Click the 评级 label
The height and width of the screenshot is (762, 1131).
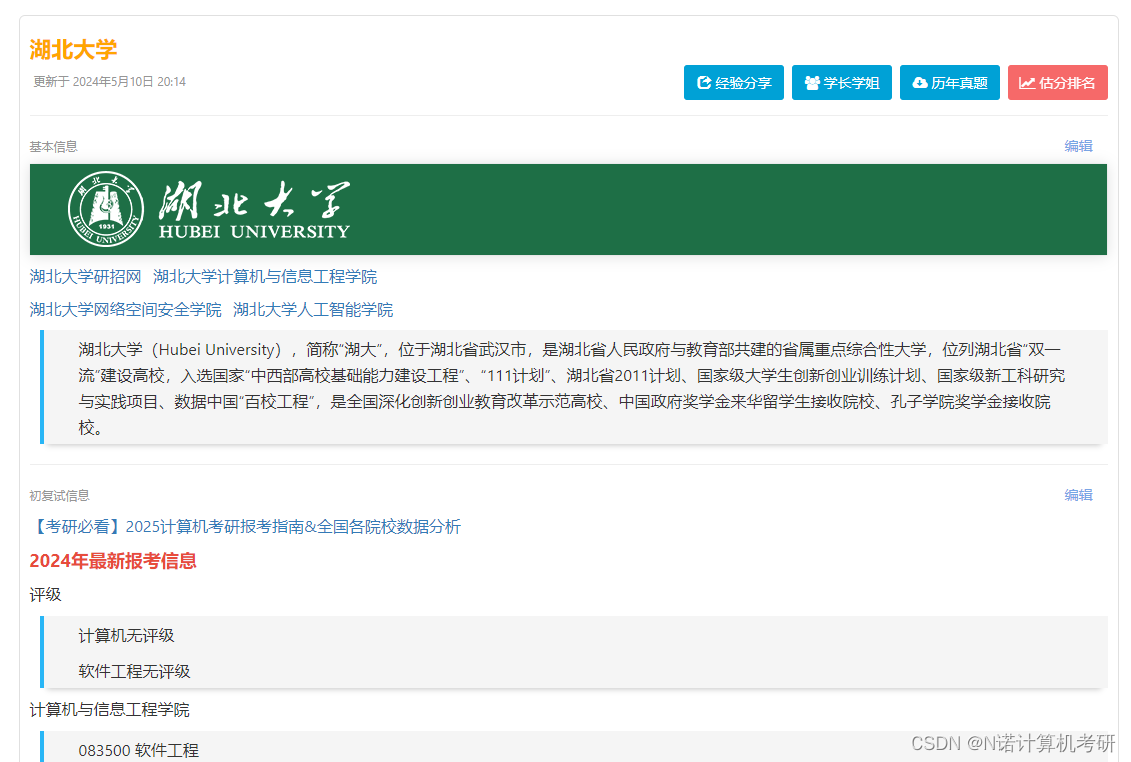pyautogui.click(x=45, y=595)
